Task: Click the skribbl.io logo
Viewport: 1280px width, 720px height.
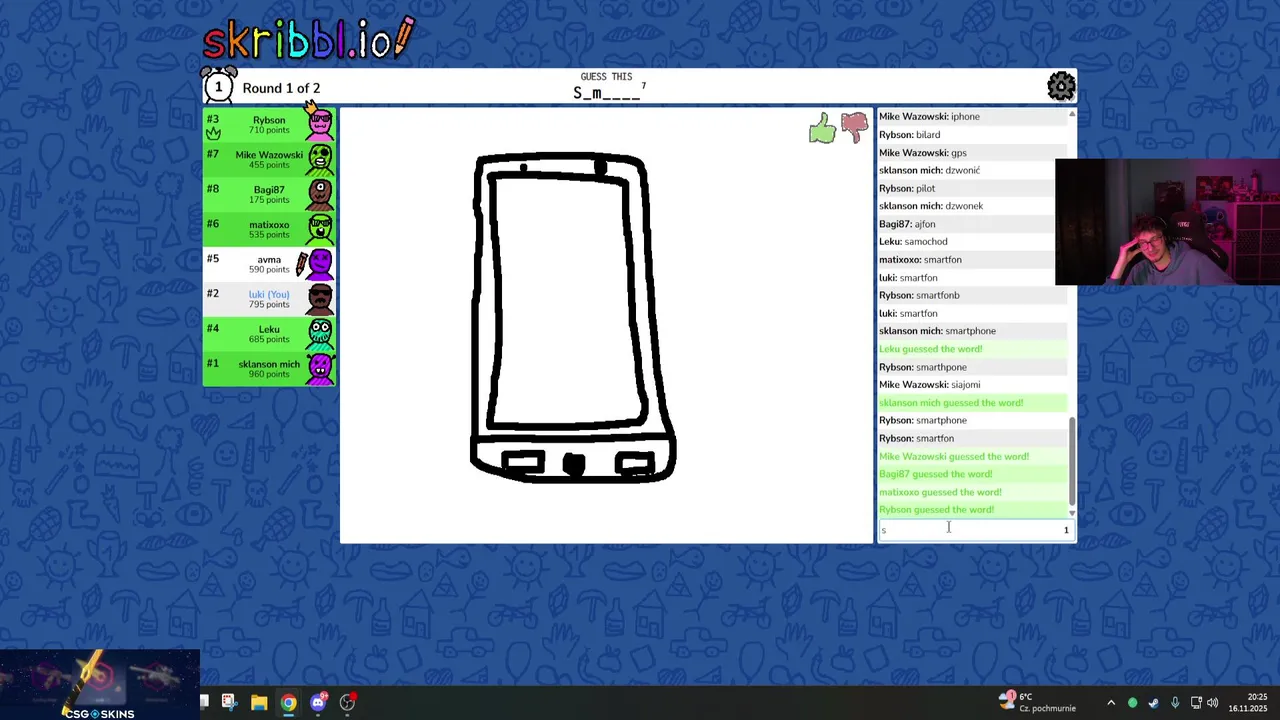Action: tap(308, 39)
